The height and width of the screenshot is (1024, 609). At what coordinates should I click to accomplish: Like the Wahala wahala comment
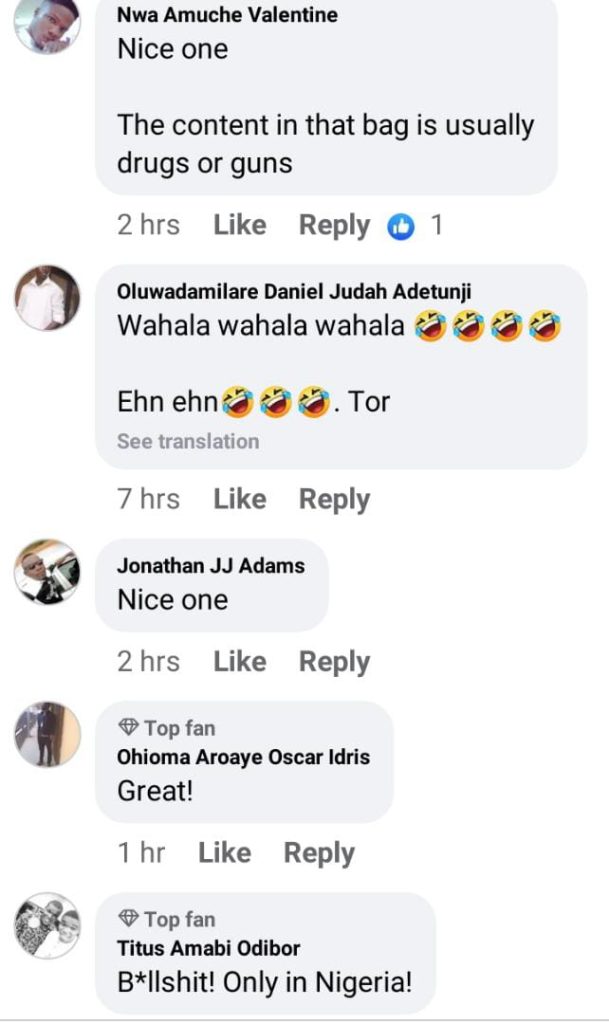coord(240,499)
